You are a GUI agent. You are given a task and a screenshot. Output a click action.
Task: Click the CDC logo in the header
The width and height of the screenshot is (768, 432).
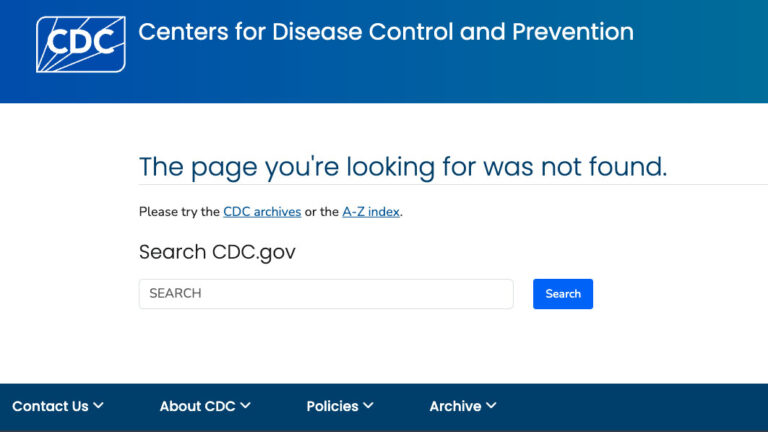81,45
